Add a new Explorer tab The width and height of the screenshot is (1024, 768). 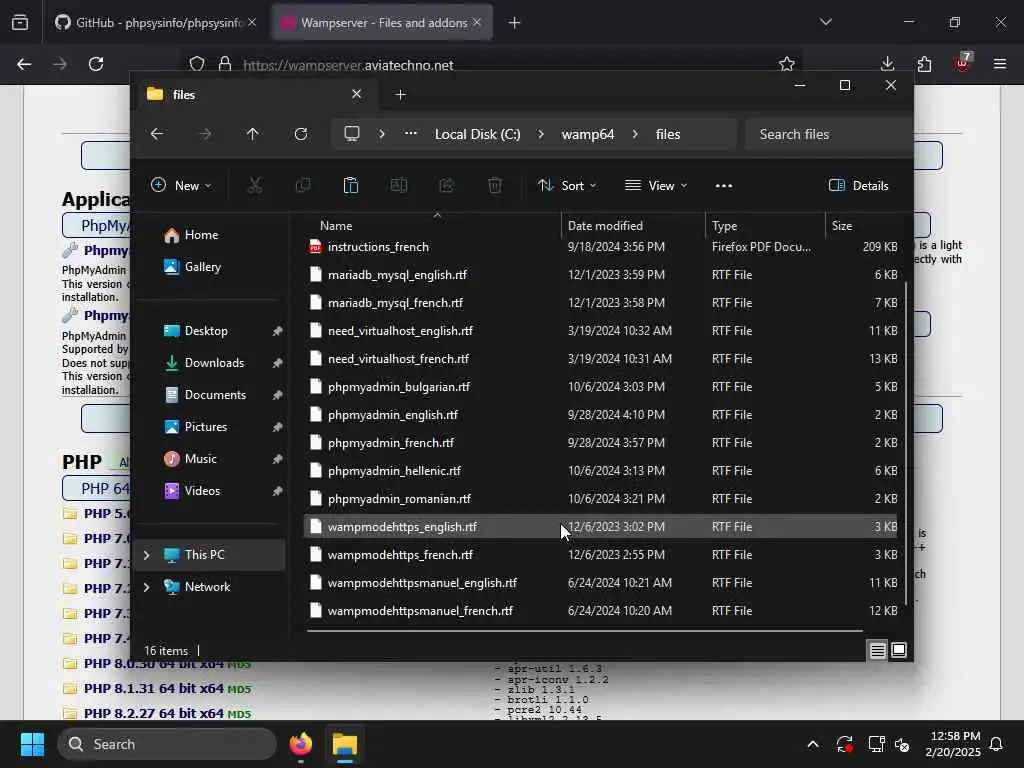400,95
